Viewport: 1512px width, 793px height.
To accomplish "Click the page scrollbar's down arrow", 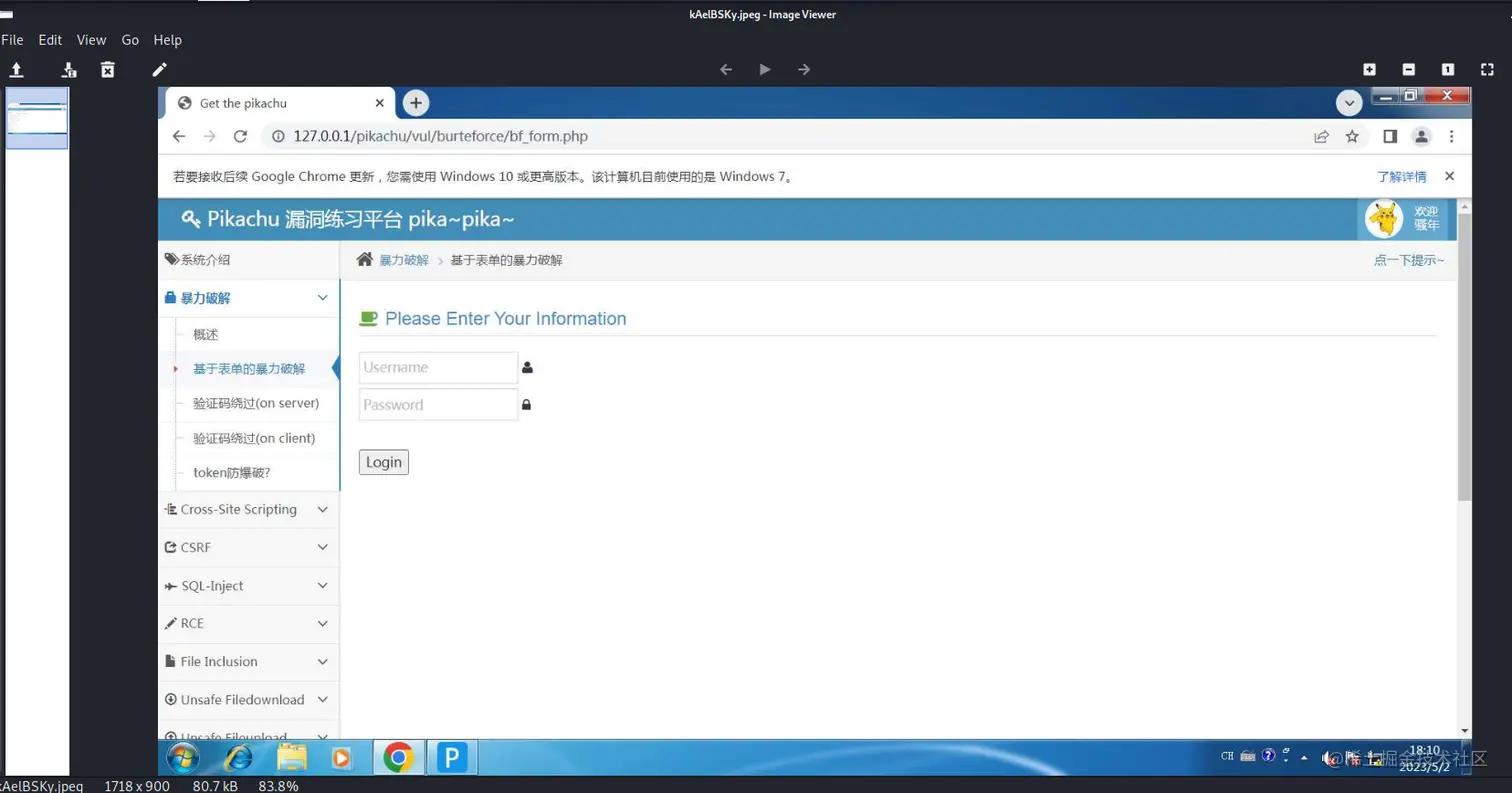I will (1465, 732).
